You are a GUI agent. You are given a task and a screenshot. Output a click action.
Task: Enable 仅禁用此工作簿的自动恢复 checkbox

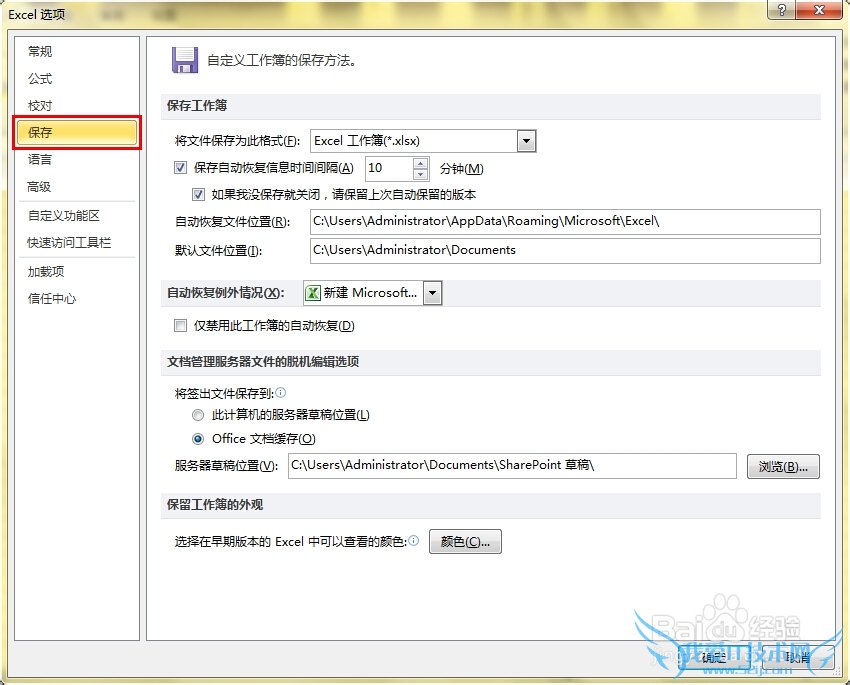click(x=181, y=325)
